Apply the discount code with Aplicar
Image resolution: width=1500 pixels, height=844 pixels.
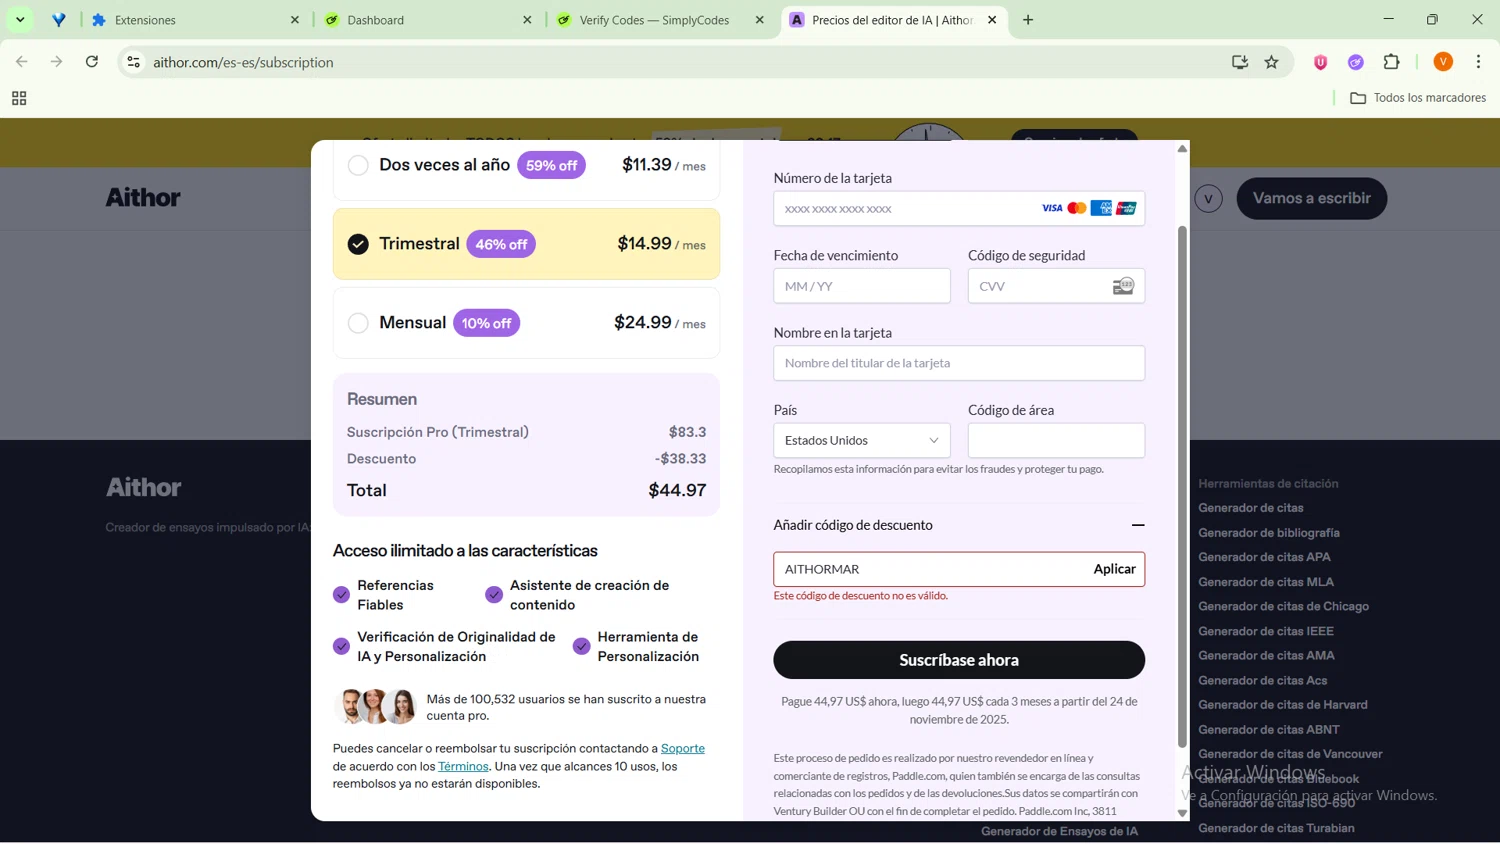[x=1114, y=569]
